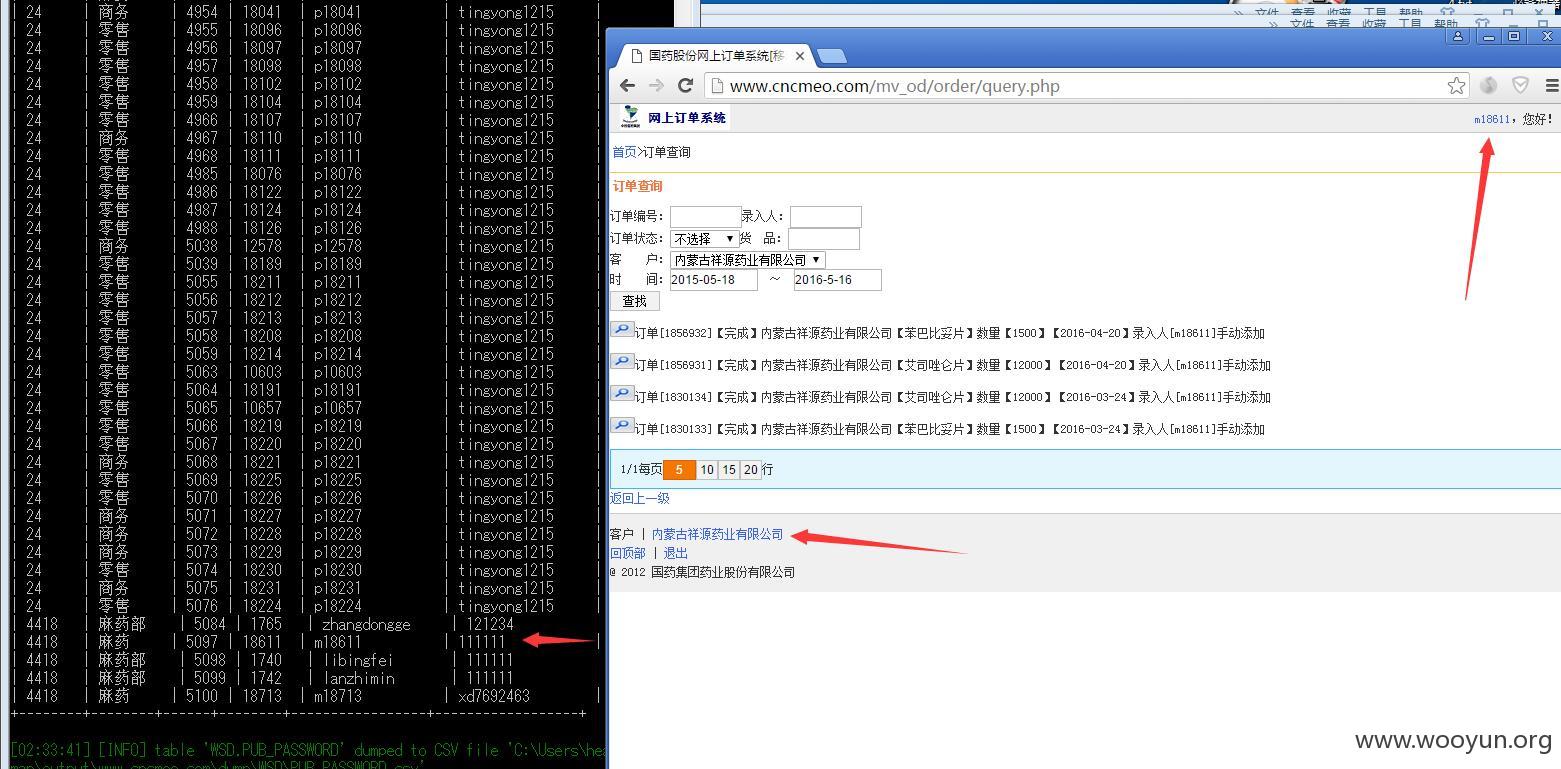Open the Chrome user profile icon
The height and width of the screenshot is (769, 1561).
[x=1458, y=37]
